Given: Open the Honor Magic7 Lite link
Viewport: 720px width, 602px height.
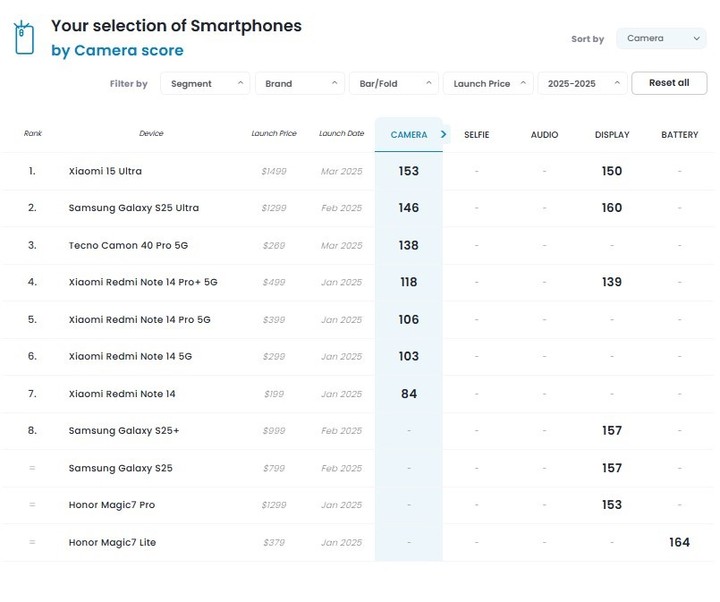Looking at the screenshot, I should (112, 542).
